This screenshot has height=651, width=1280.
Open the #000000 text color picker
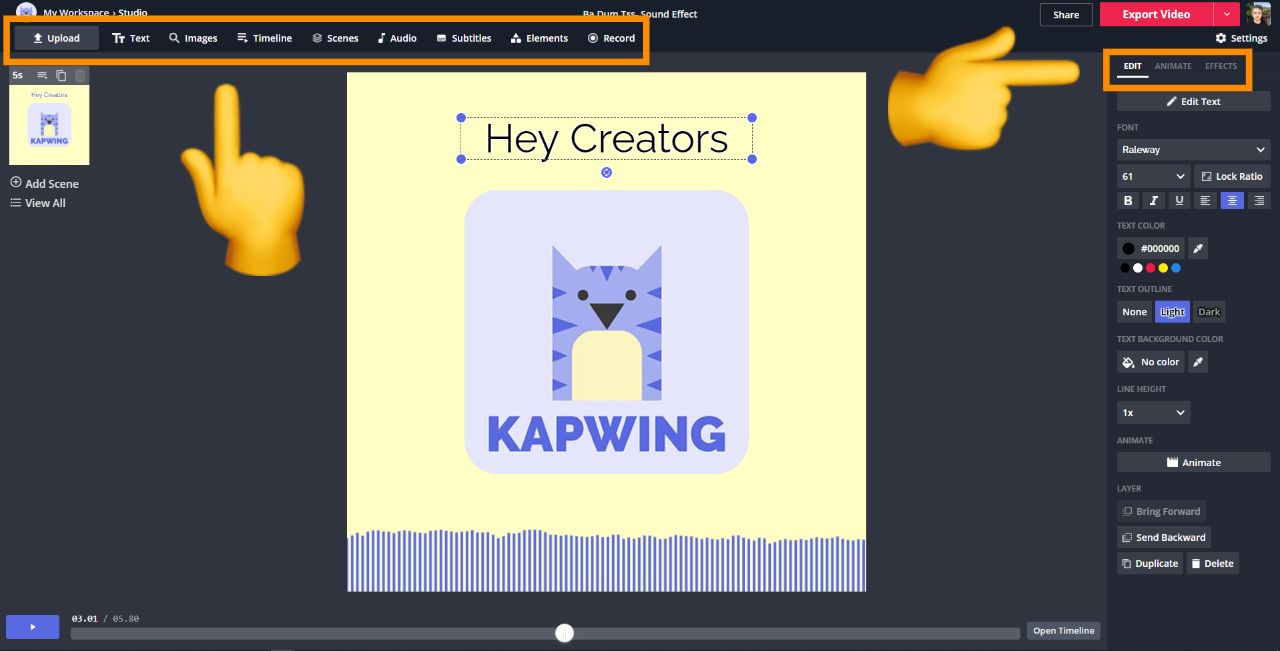[1150, 248]
